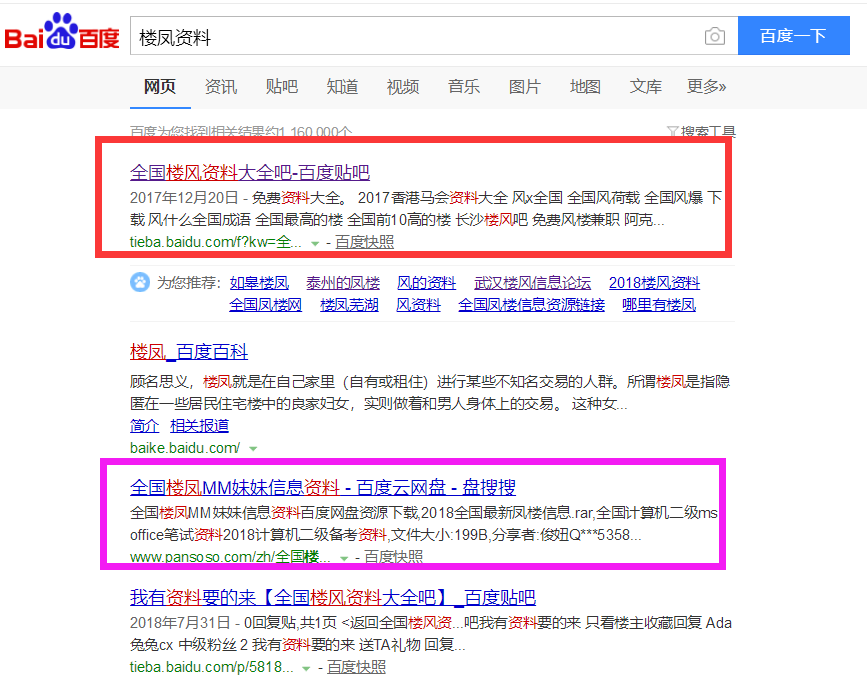Click snippet text 2017年12月20日
Screen dimensions: 867x683
pyautogui.click(x=184, y=197)
